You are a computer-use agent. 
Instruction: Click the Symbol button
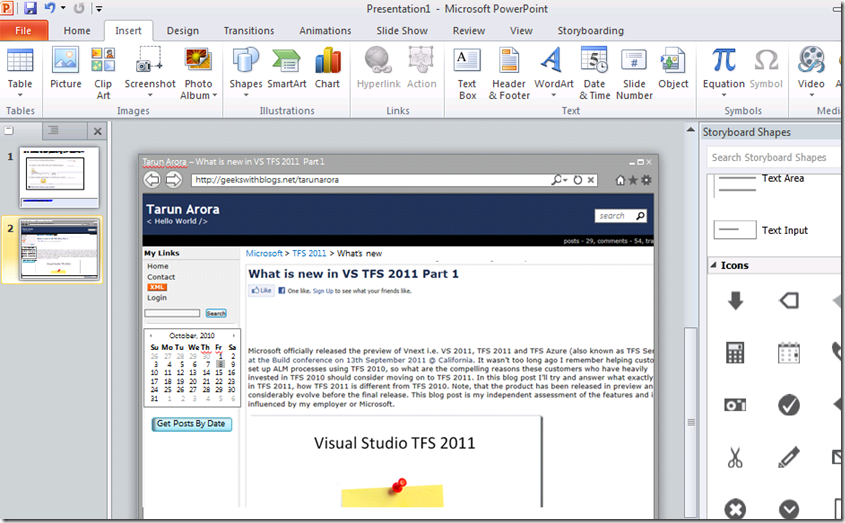point(766,68)
